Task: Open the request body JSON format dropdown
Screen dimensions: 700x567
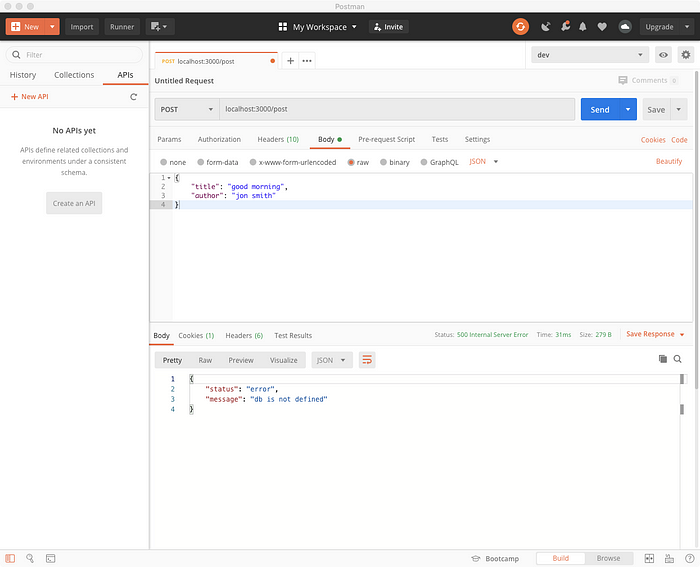Action: click(x=483, y=162)
